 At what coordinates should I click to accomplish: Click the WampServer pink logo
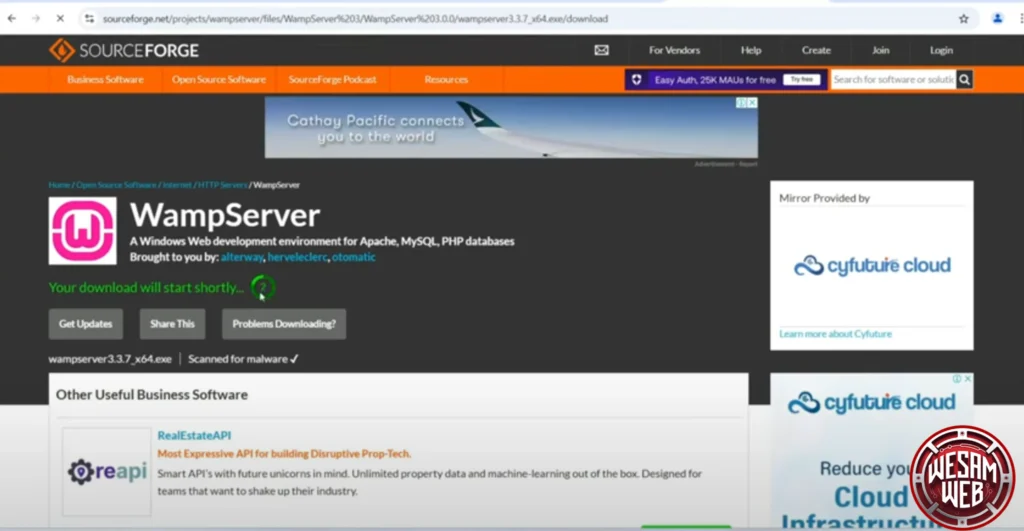click(x=82, y=231)
